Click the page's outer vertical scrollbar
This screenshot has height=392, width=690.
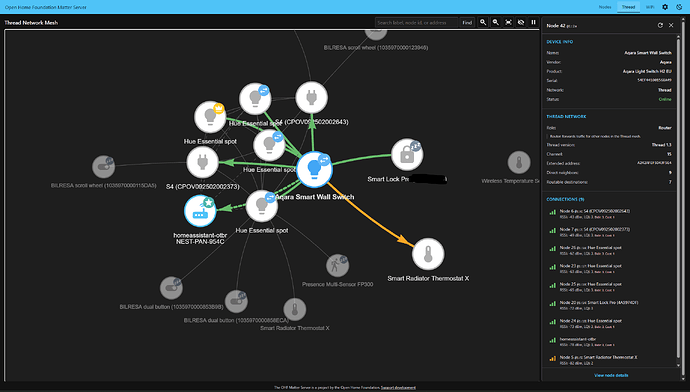pyautogui.click(x=683, y=198)
